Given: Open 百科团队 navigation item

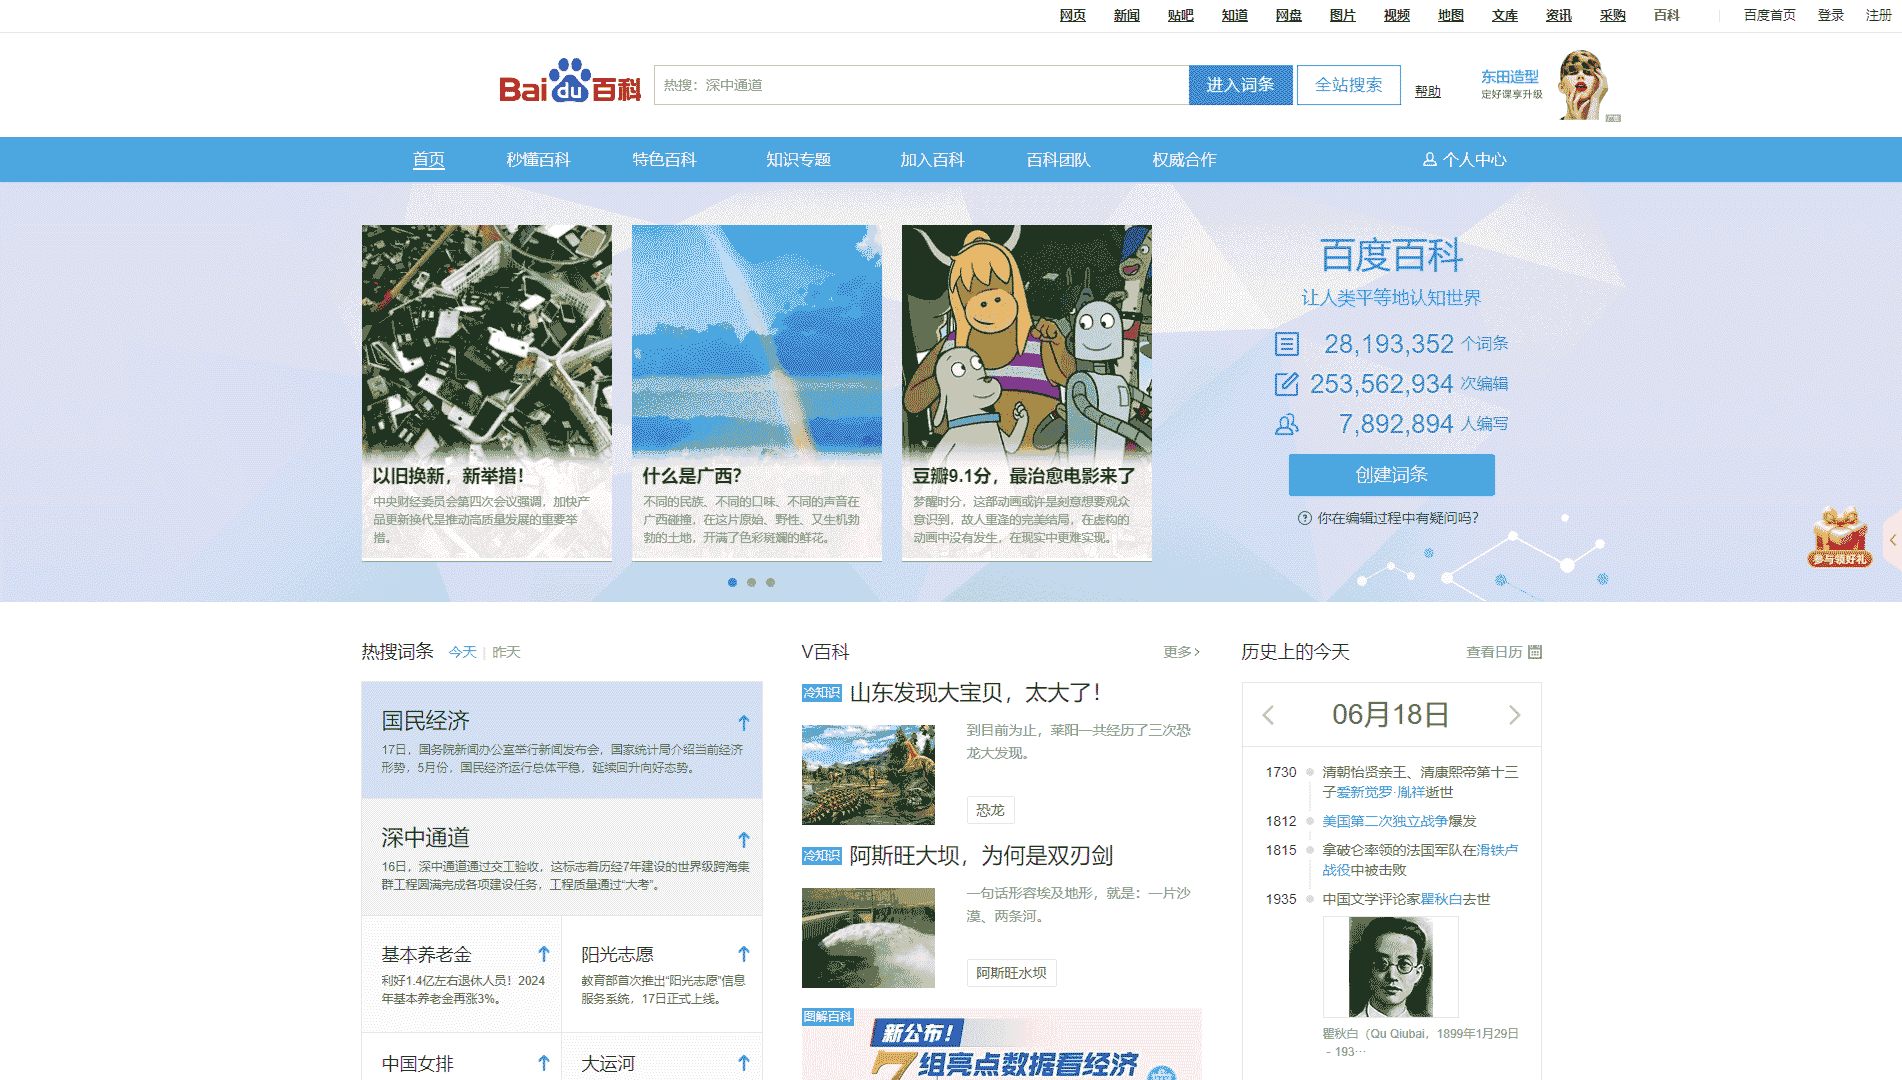Looking at the screenshot, I should 1058,160.
